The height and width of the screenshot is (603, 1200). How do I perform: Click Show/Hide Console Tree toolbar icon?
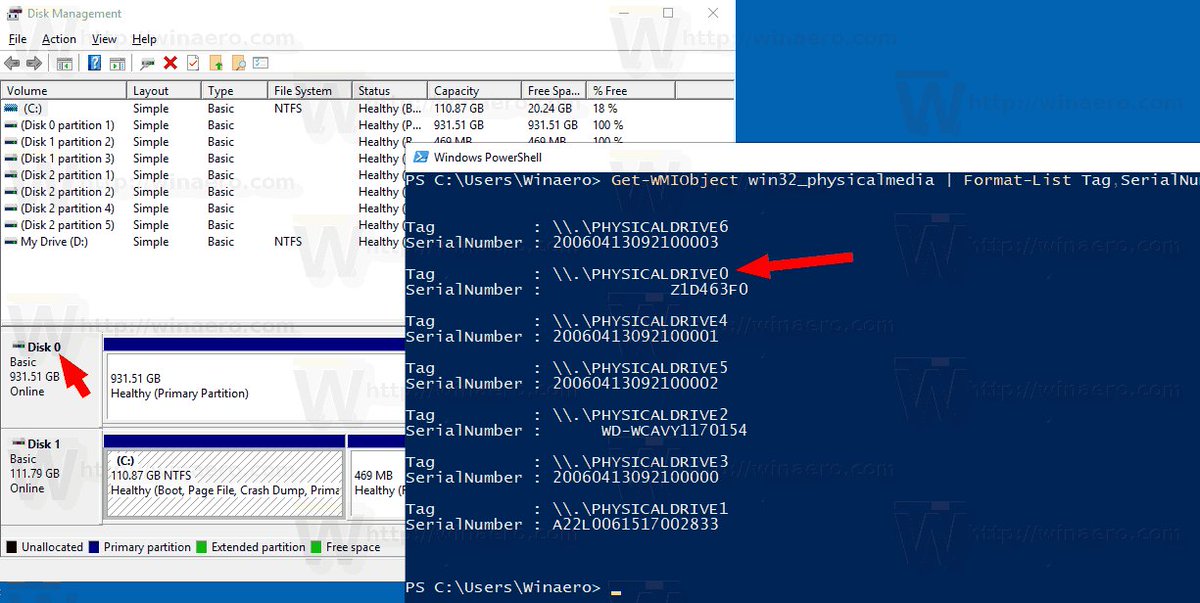click(x=64, y=63)
